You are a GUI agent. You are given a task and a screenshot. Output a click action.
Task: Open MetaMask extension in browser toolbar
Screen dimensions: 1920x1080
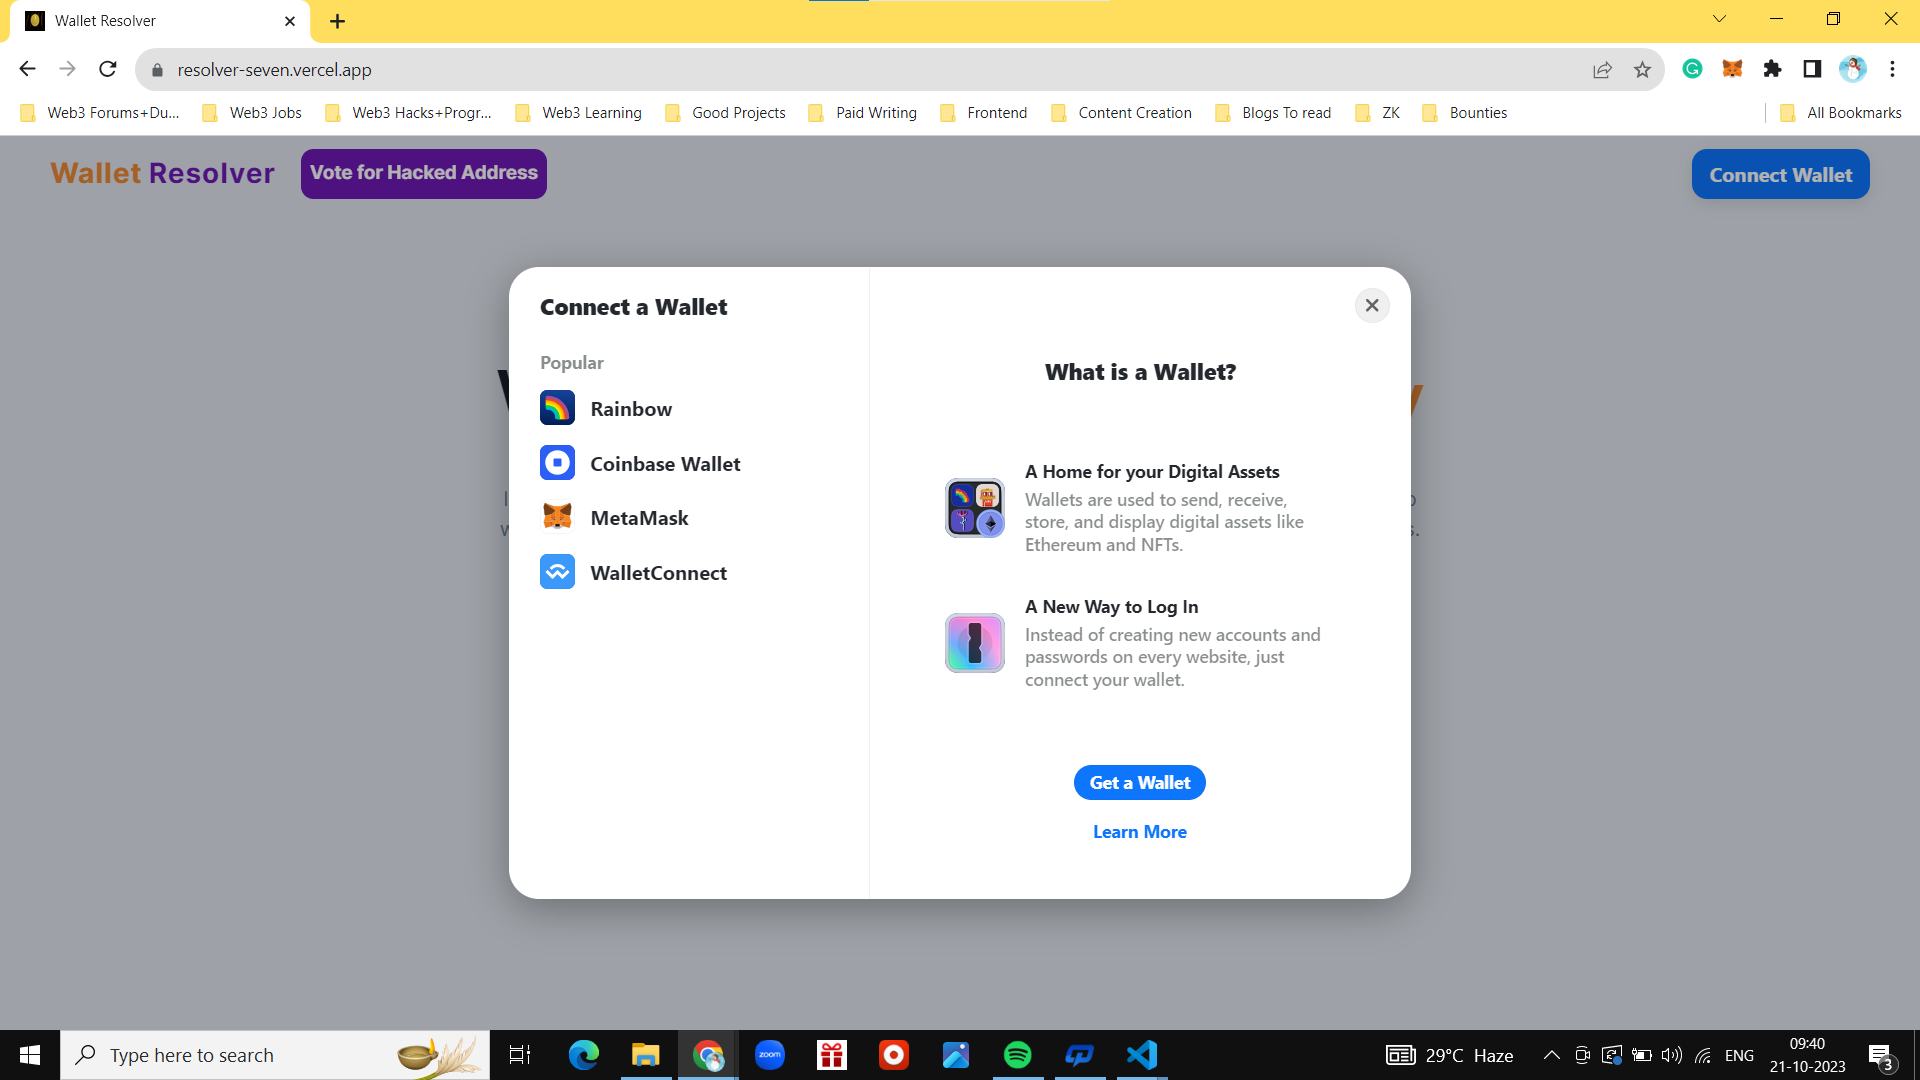1732,69
